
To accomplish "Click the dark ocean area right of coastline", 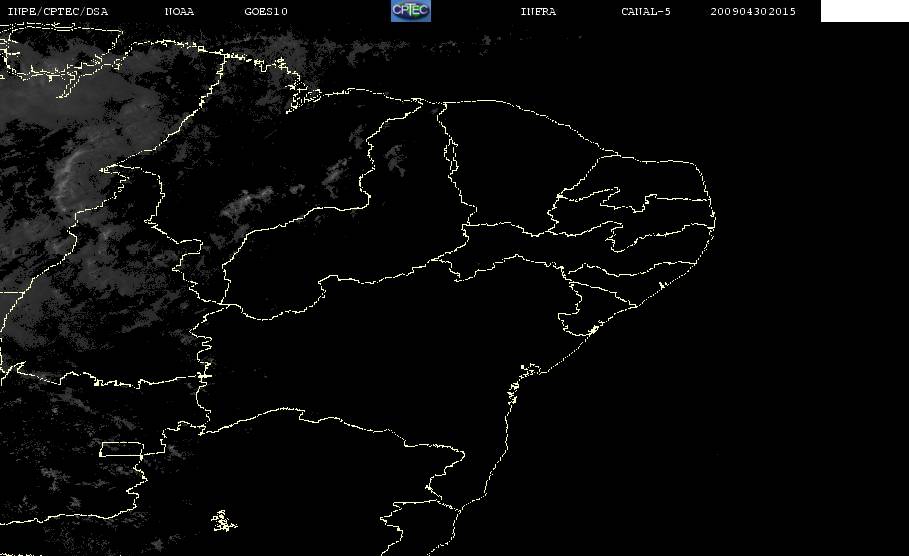I will 754,377.
